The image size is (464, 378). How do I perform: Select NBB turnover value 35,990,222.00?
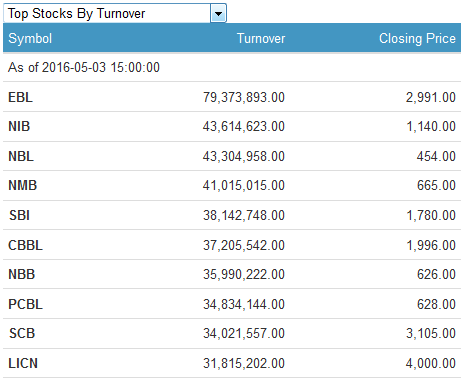point(244,274)
